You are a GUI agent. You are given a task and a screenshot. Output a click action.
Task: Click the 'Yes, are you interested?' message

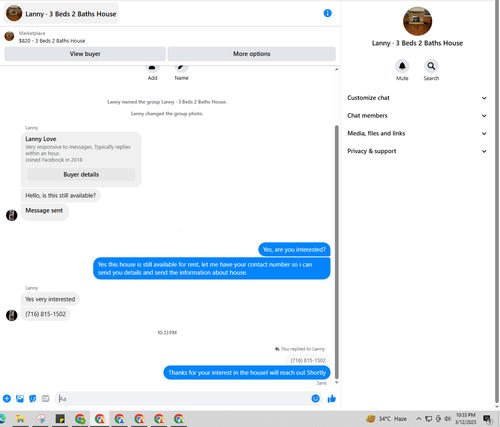pos(294,250)
